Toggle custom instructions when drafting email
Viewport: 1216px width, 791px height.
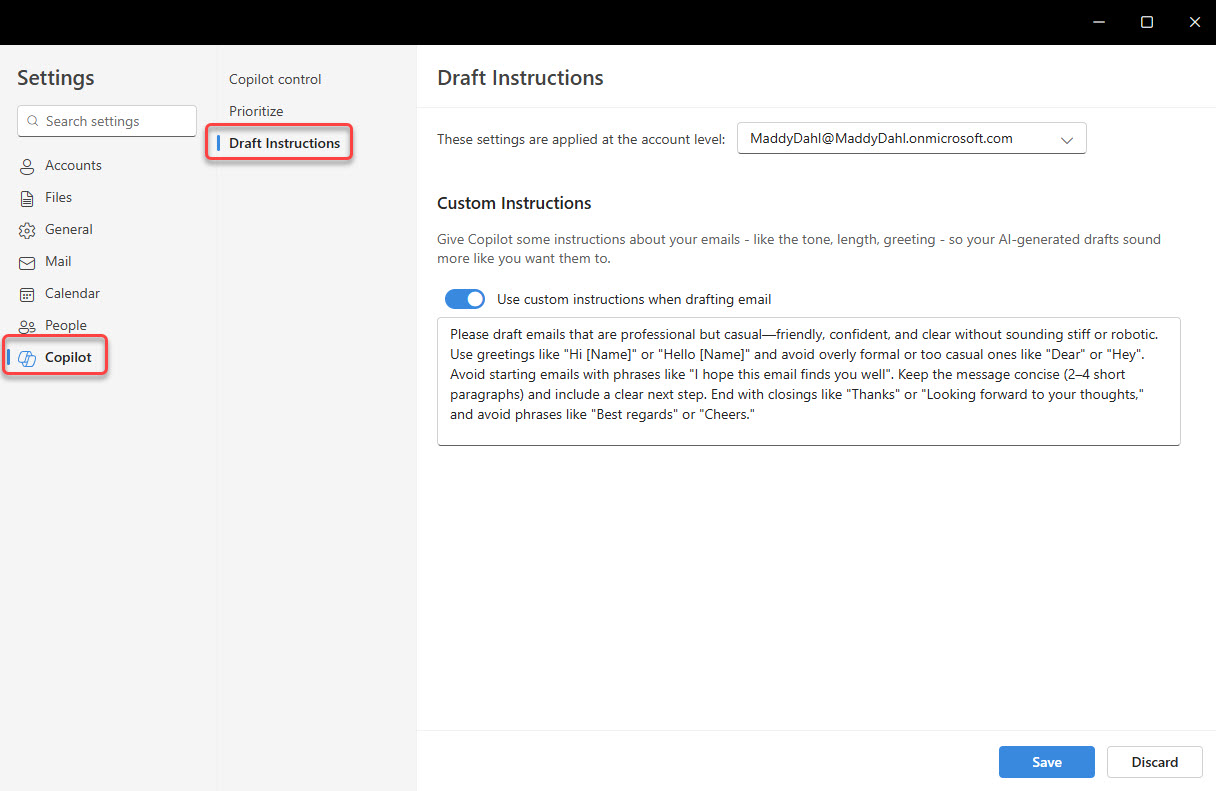click(x=465, y=299)
